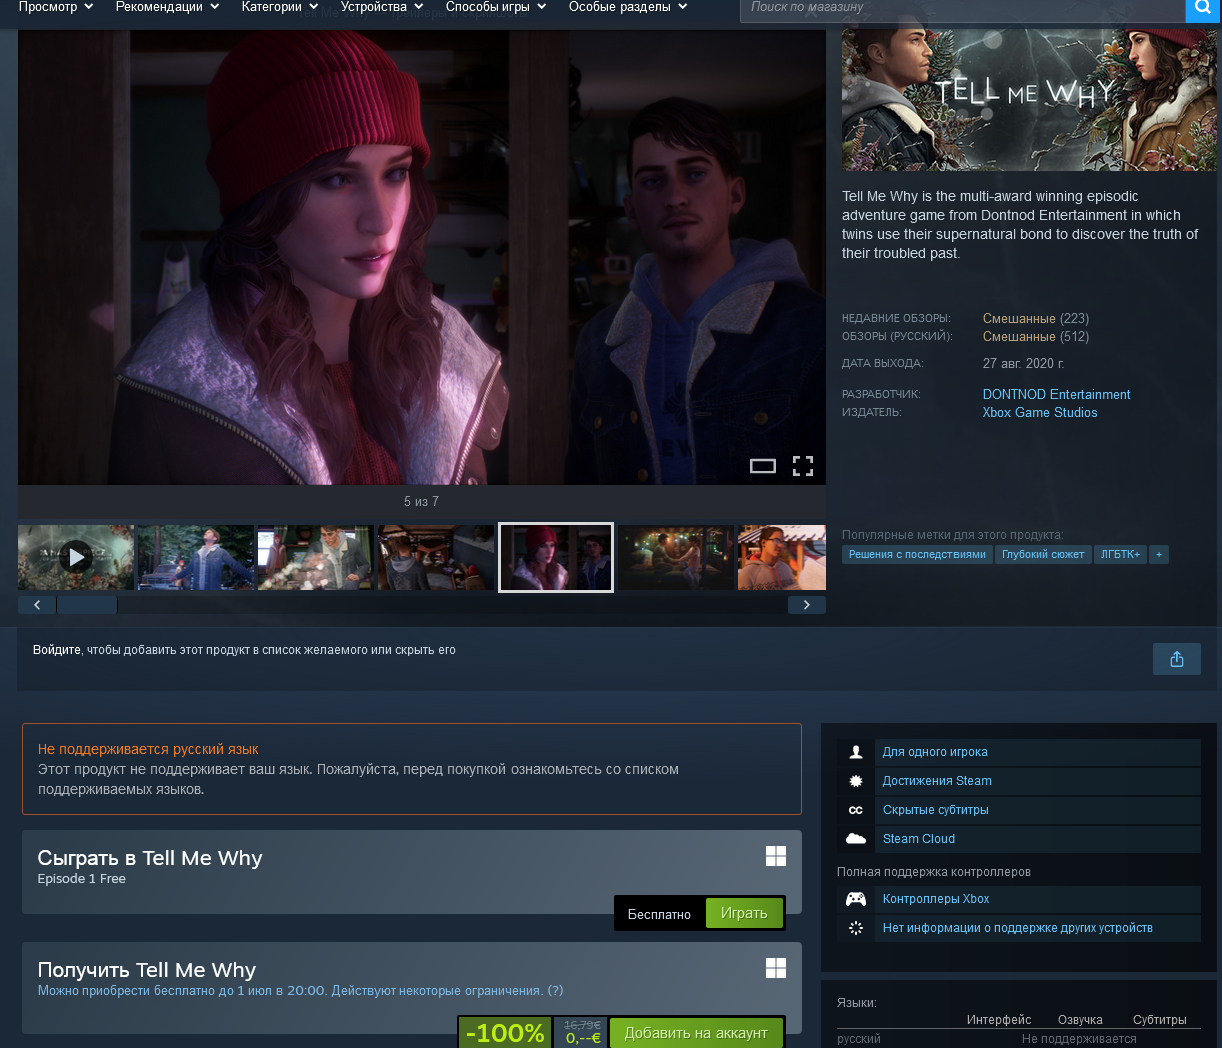Click the 5 из 7 counter text

421,502
